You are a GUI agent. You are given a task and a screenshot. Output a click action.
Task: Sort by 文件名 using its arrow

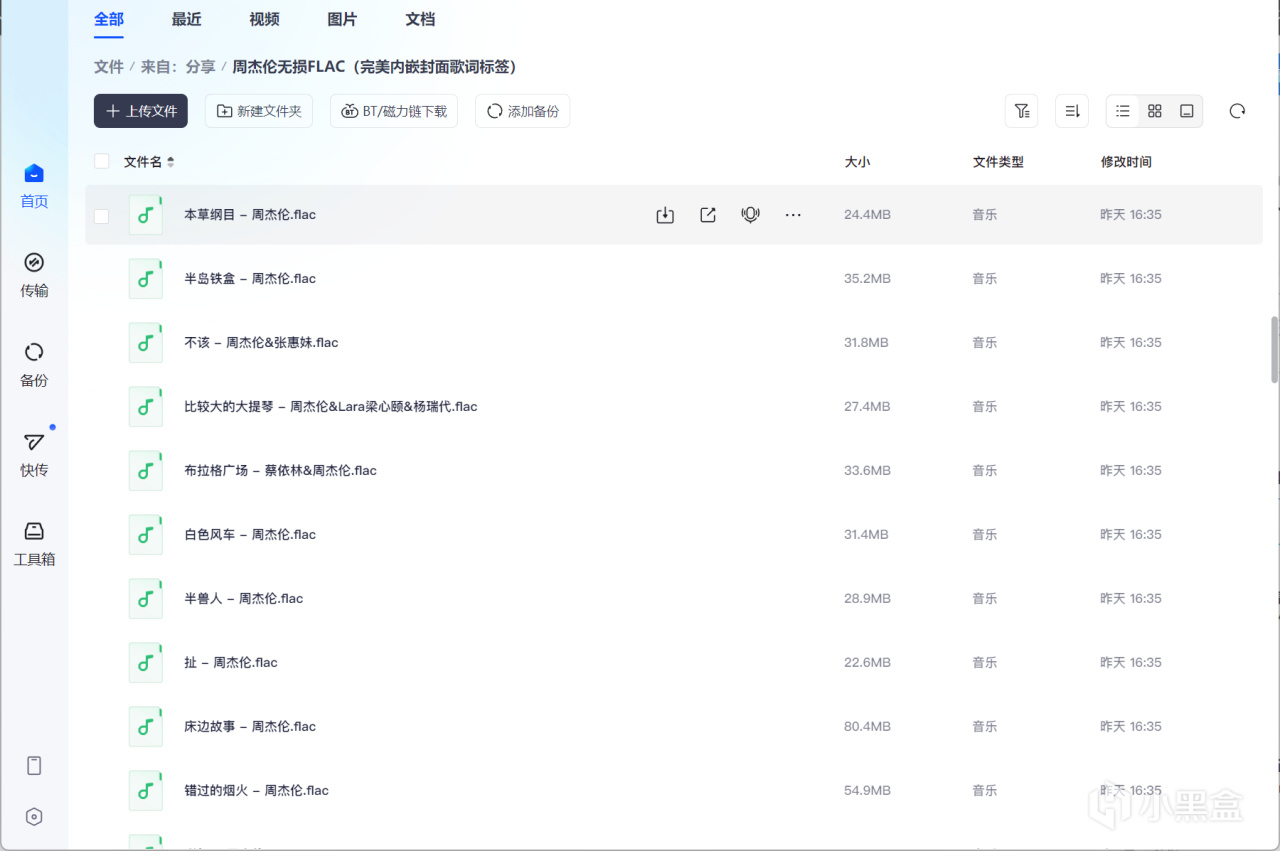pos(170,162)
